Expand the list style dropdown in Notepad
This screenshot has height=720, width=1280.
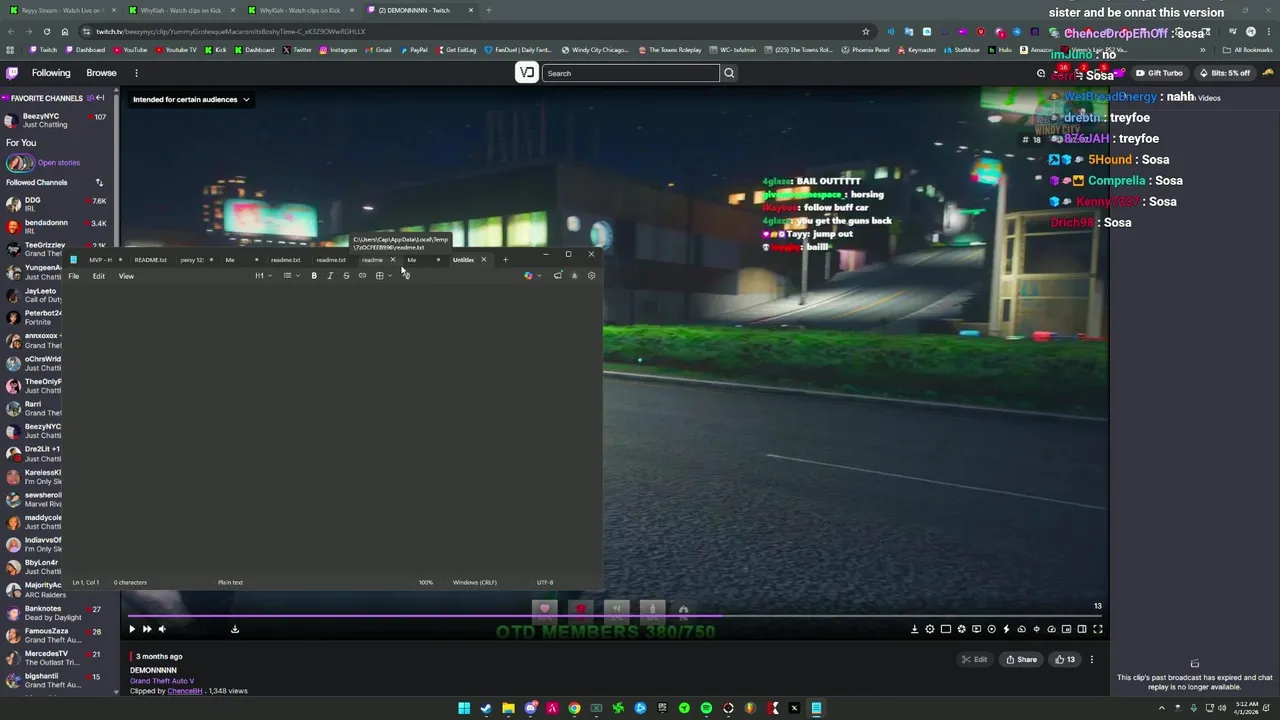[290, 276]
